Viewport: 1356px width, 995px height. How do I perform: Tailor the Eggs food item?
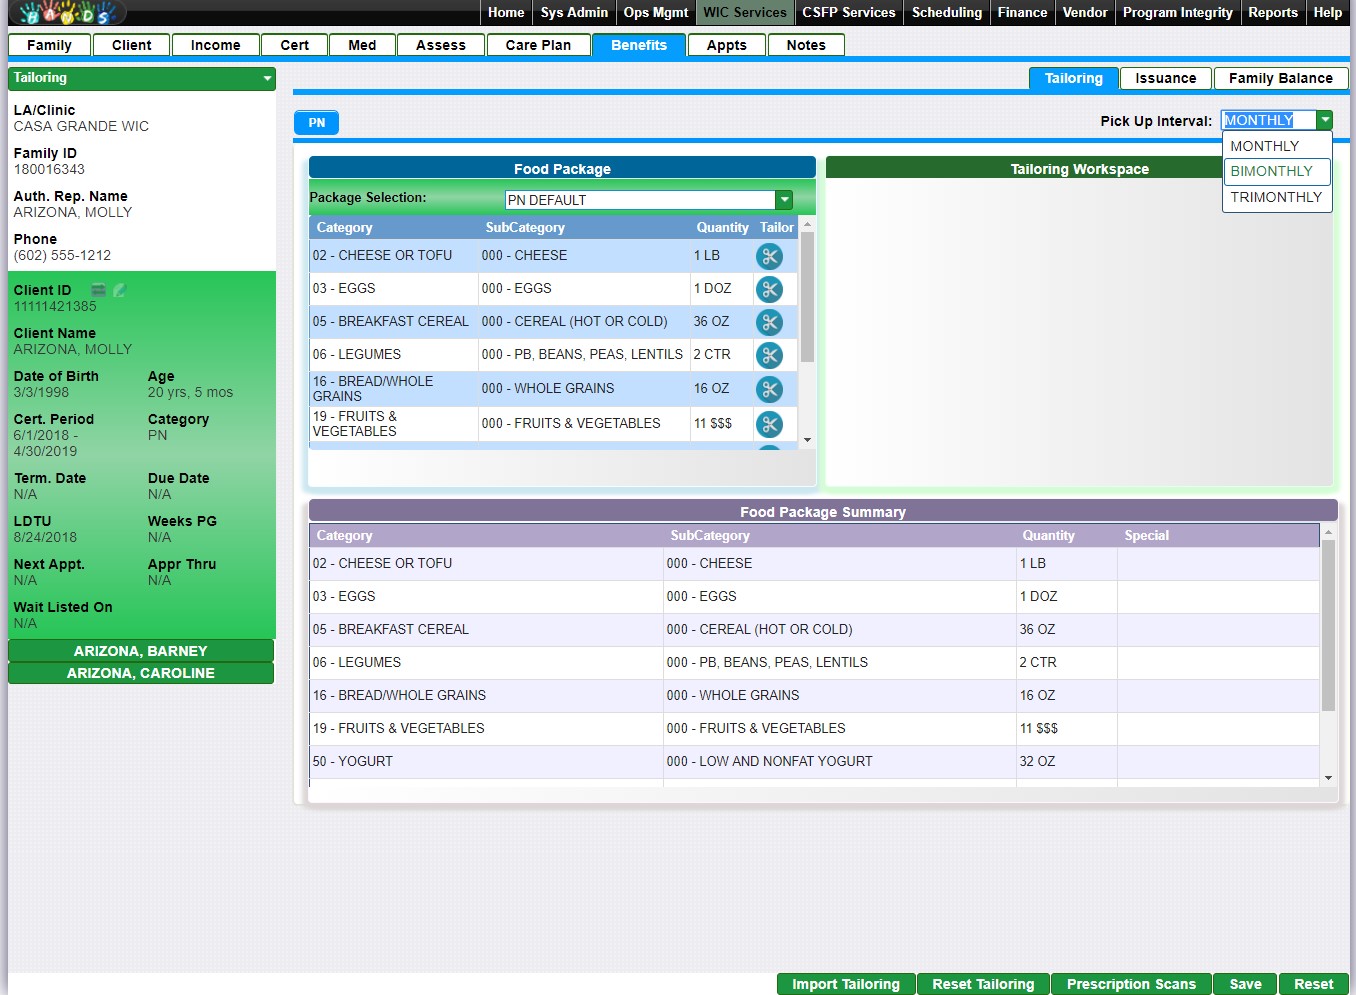point(769,290)
